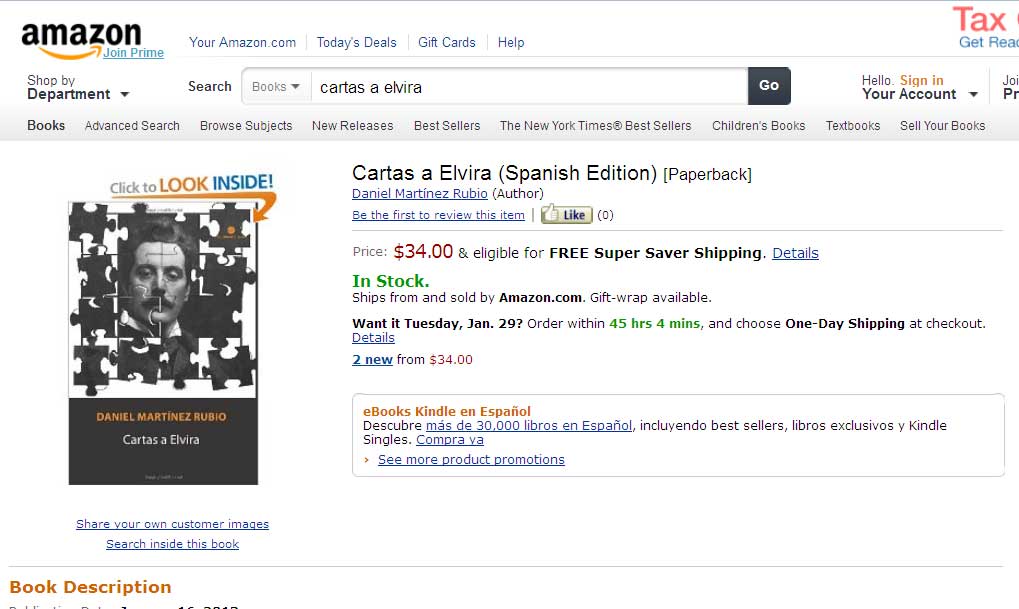Screen dimensions: 1019x609
Task: Click the search box containing cartas a elvira
Action: tap(528, 87)
